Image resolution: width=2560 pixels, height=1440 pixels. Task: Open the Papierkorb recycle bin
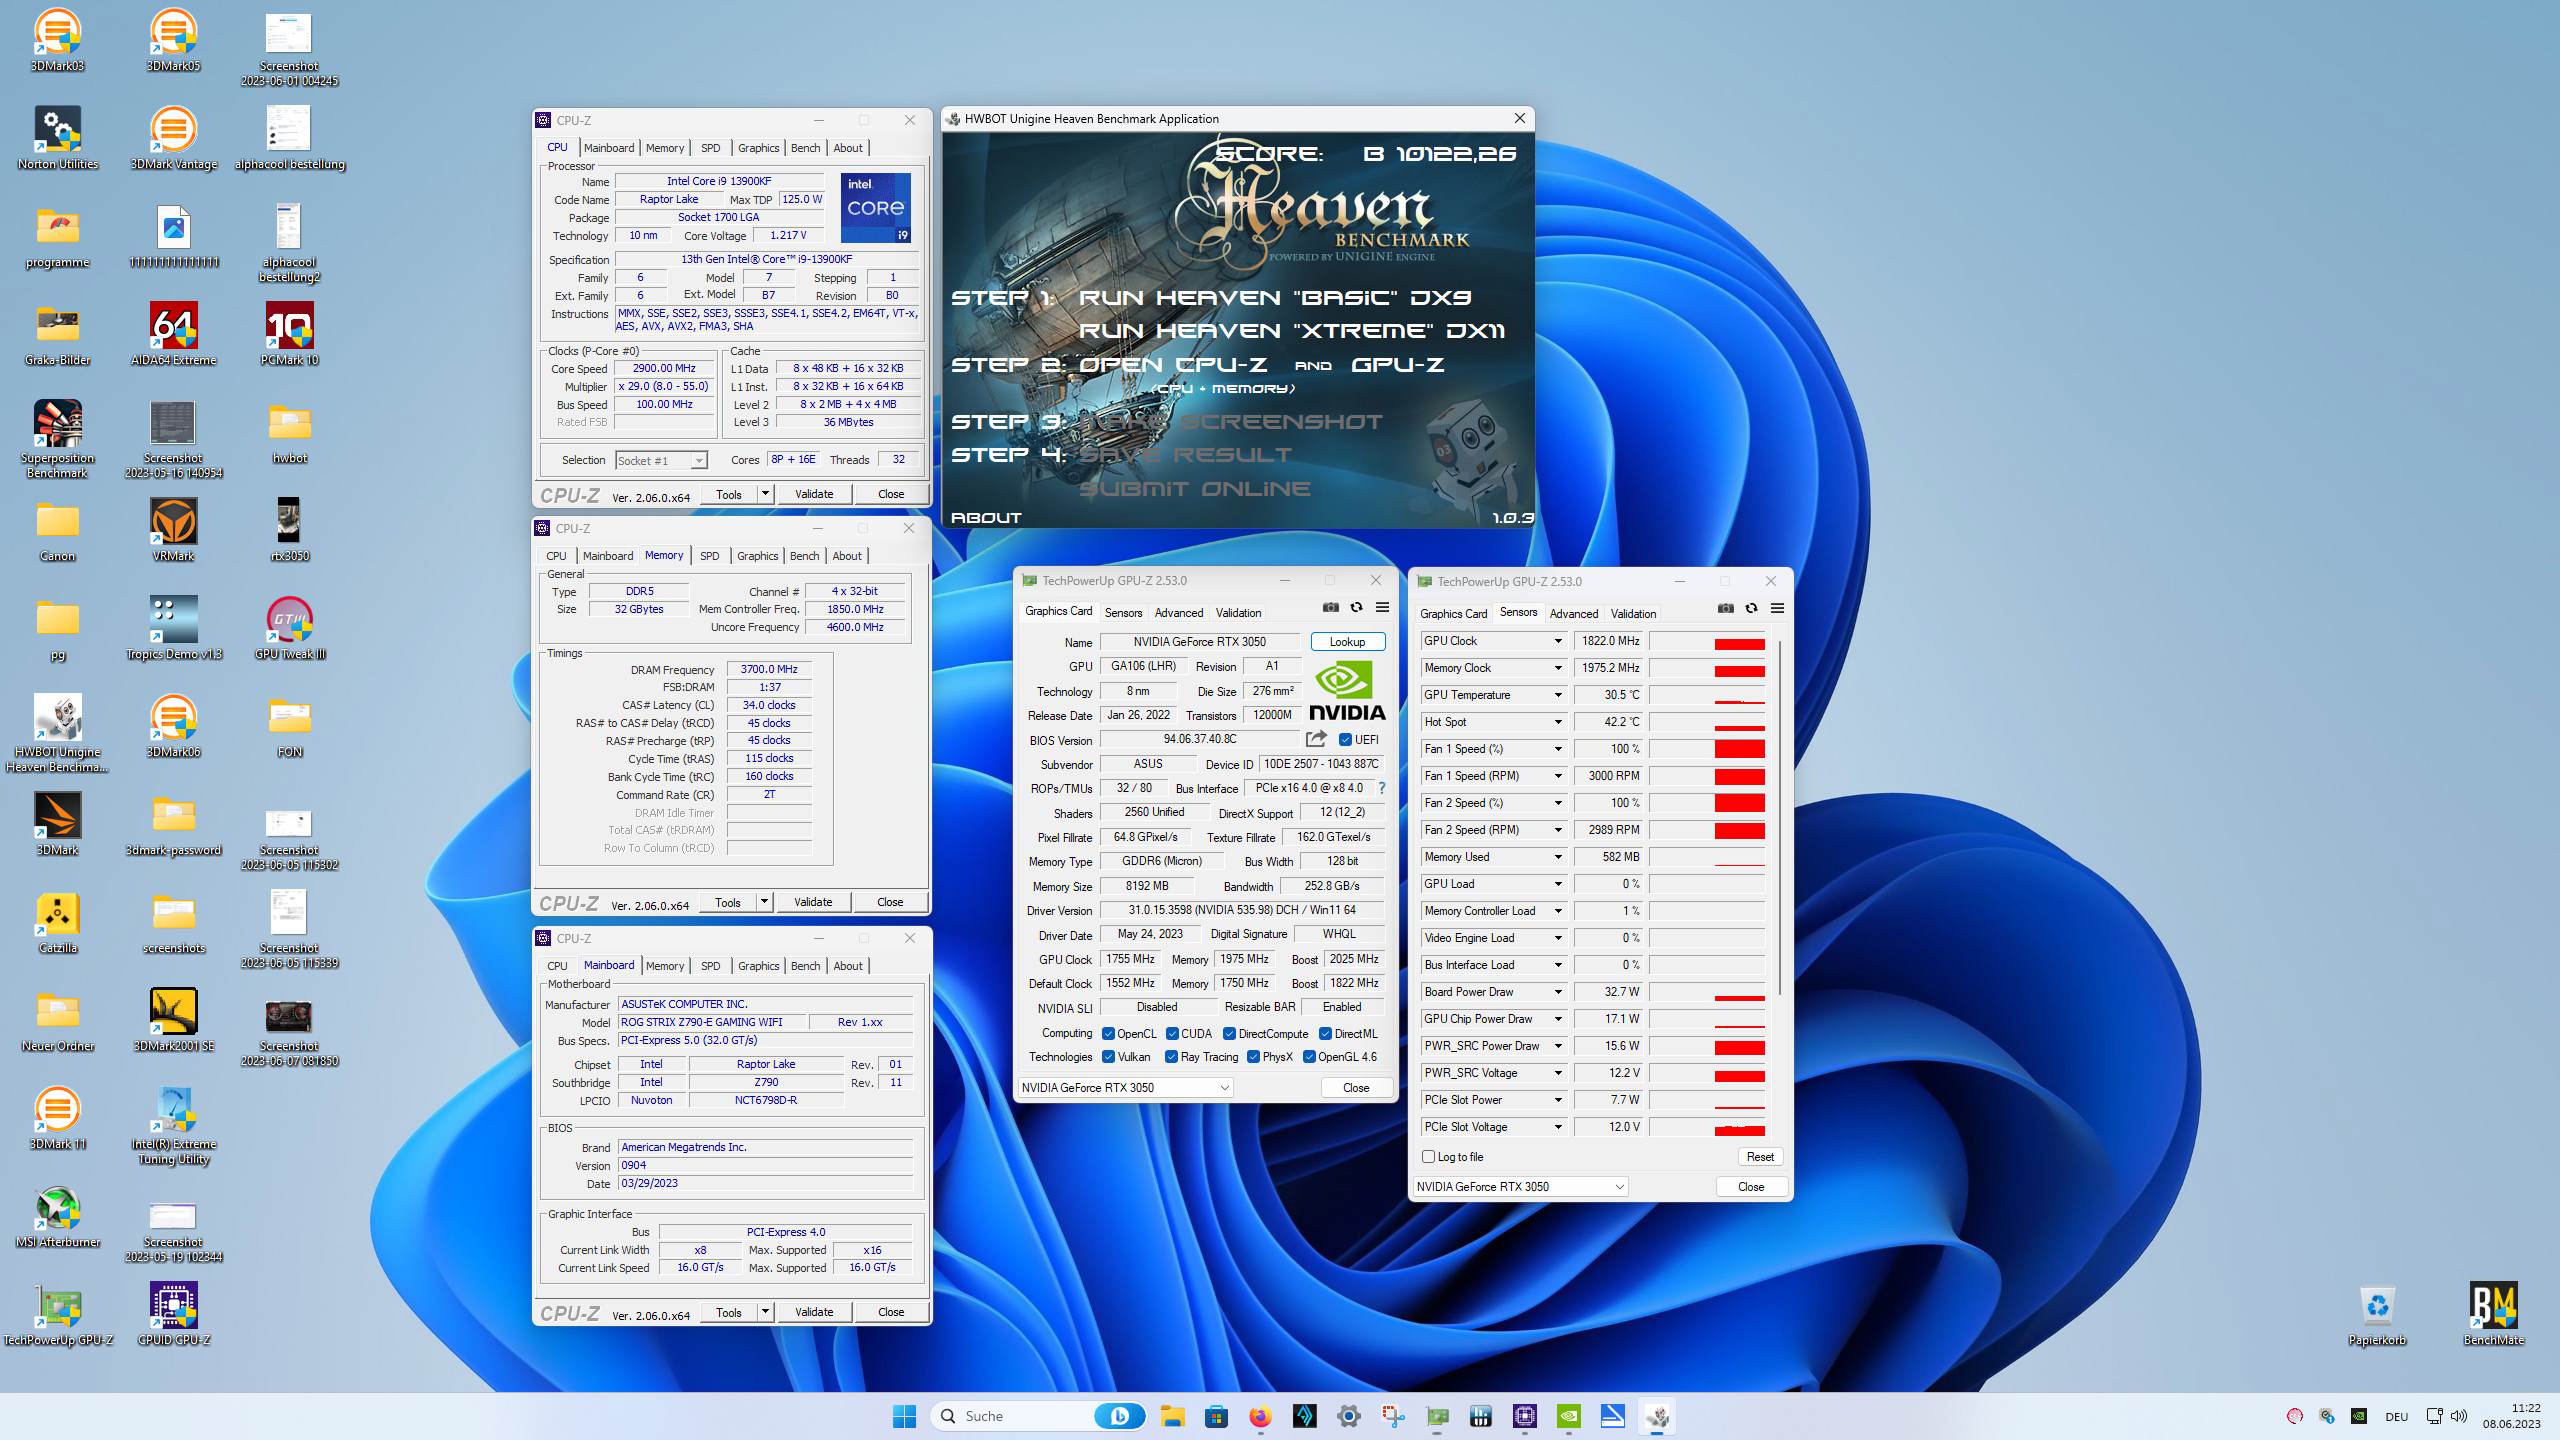click(x=2377, y=1314)
